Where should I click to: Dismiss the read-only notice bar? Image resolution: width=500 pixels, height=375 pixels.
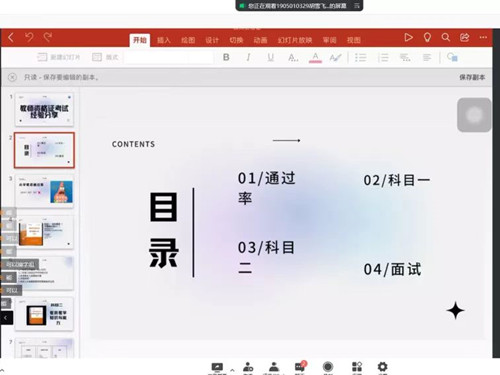[x=12, y=77]
